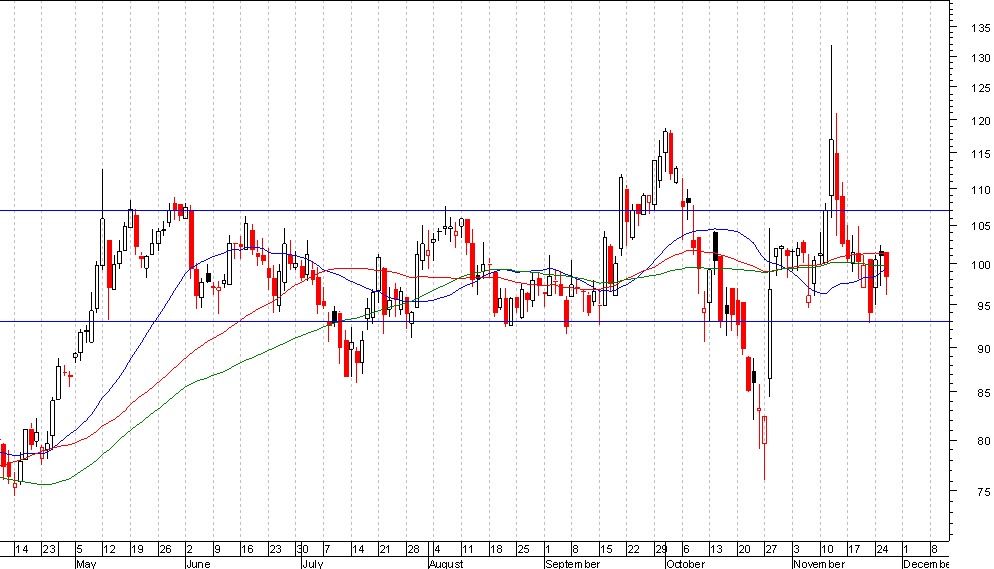Click the November month label
994x569 pixels.
[819, 563]
